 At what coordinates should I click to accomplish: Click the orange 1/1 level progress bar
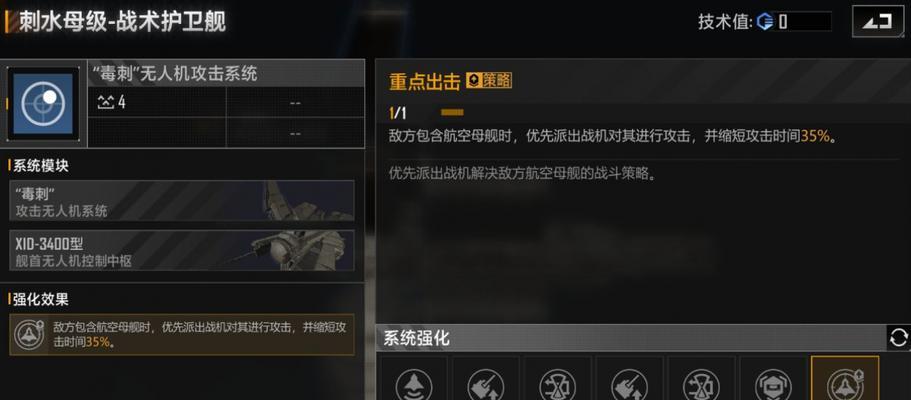point(452,113)
